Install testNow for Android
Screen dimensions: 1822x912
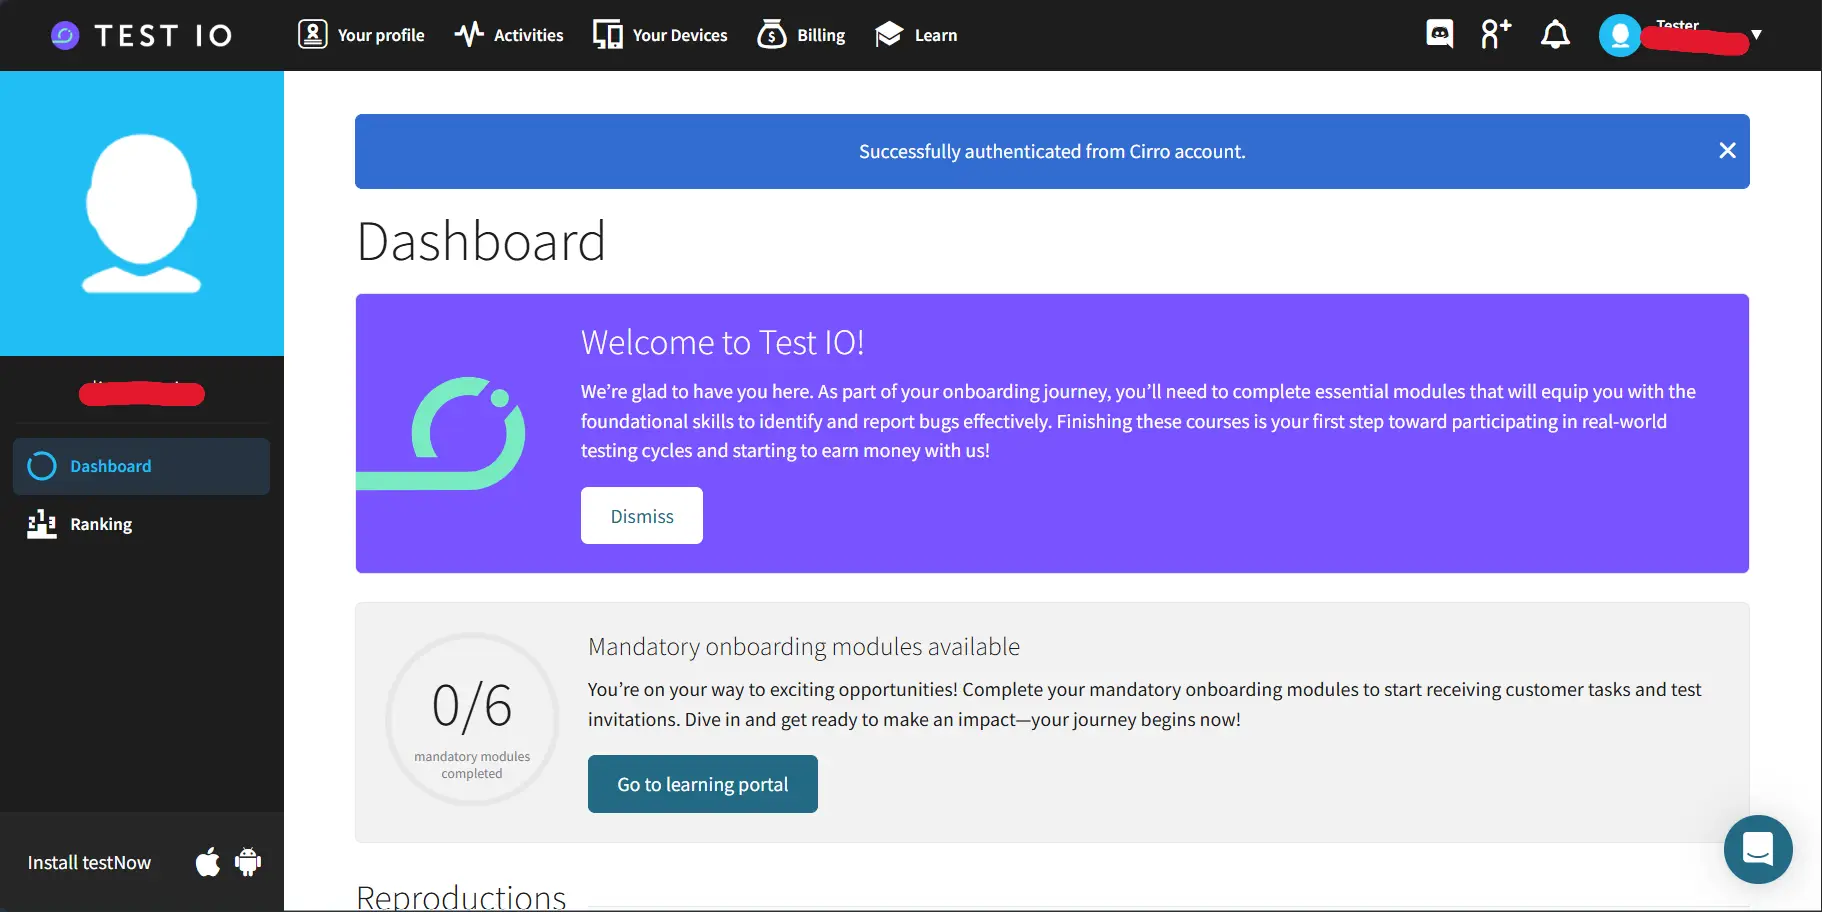248,862
